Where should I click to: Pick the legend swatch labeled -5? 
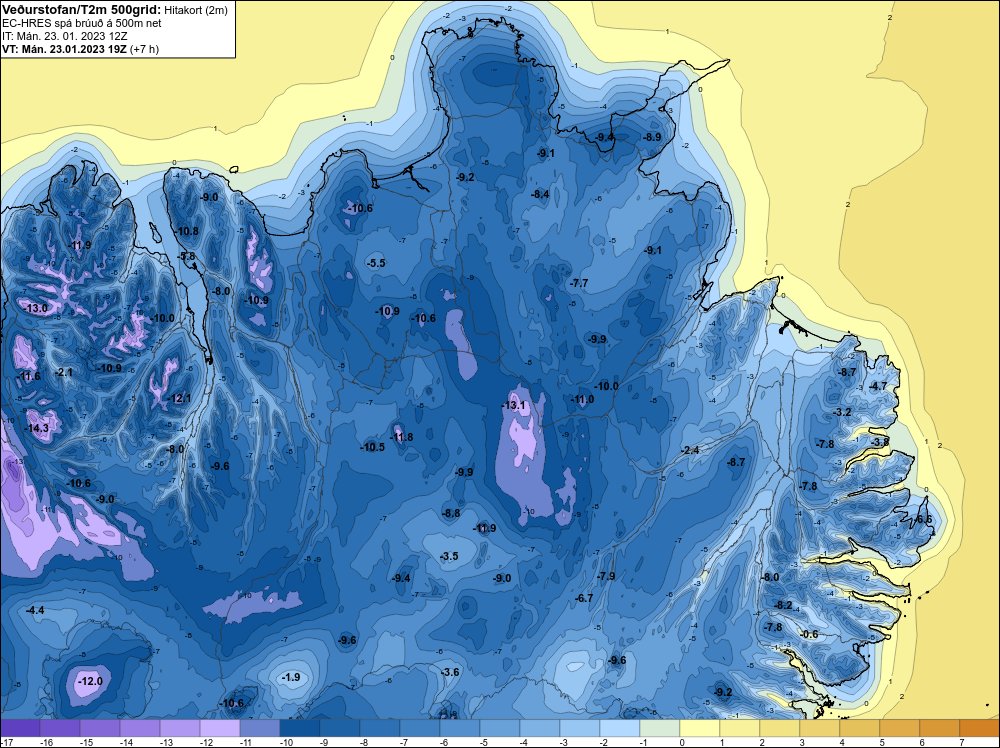coord(500,728)
